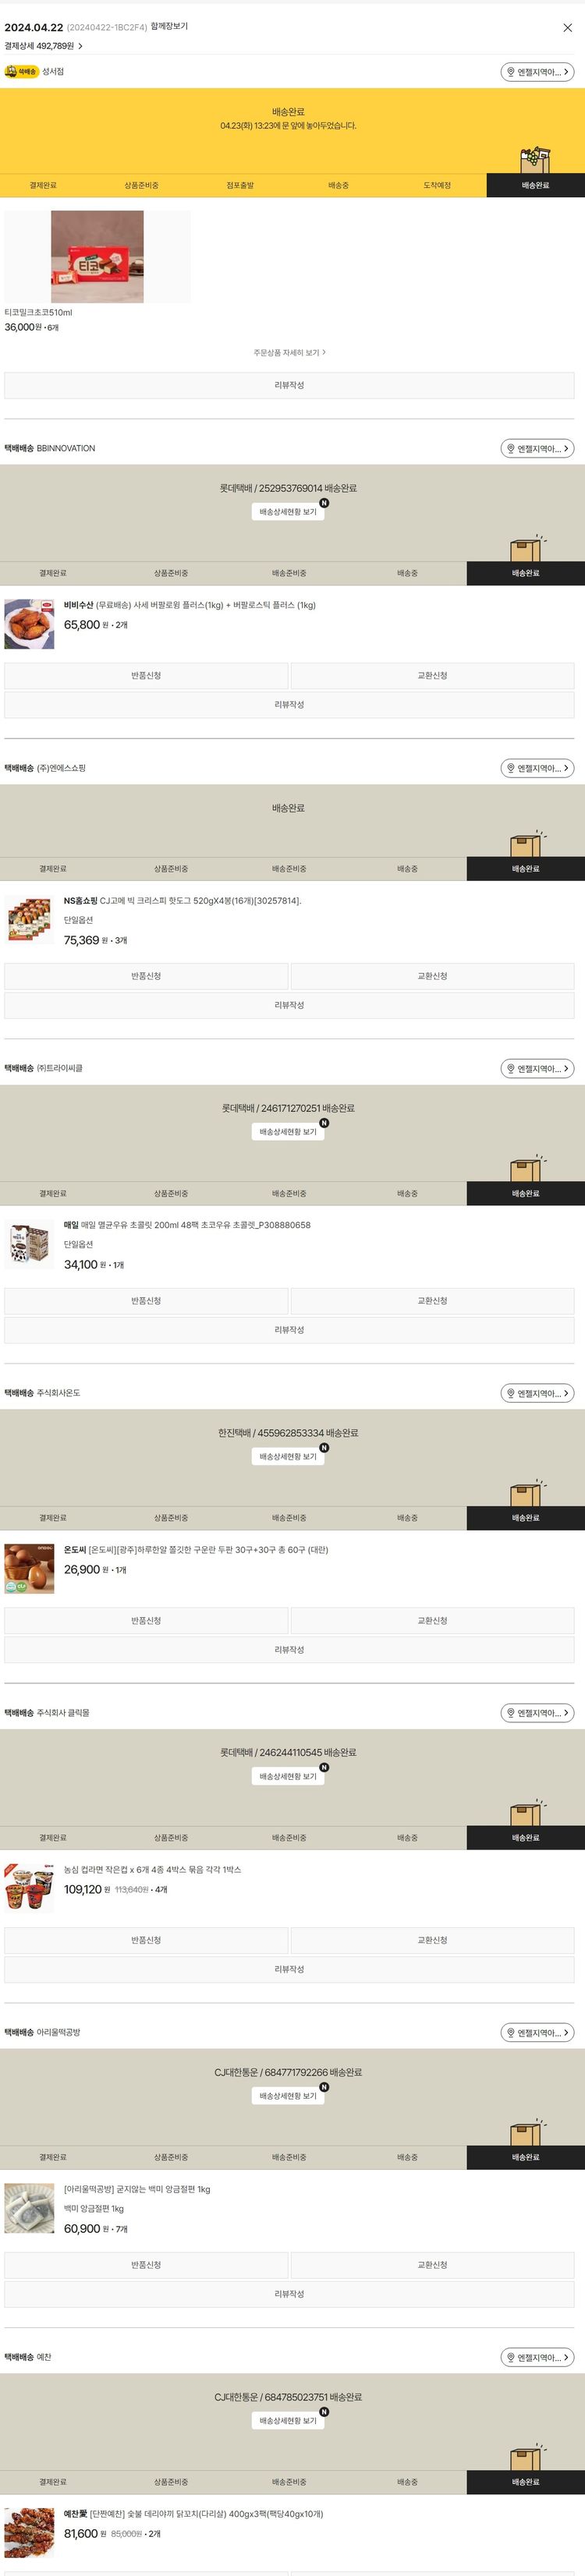Click 엔젤지역아… location button for ㈜트라이씨클

[x=537, y=1069]
